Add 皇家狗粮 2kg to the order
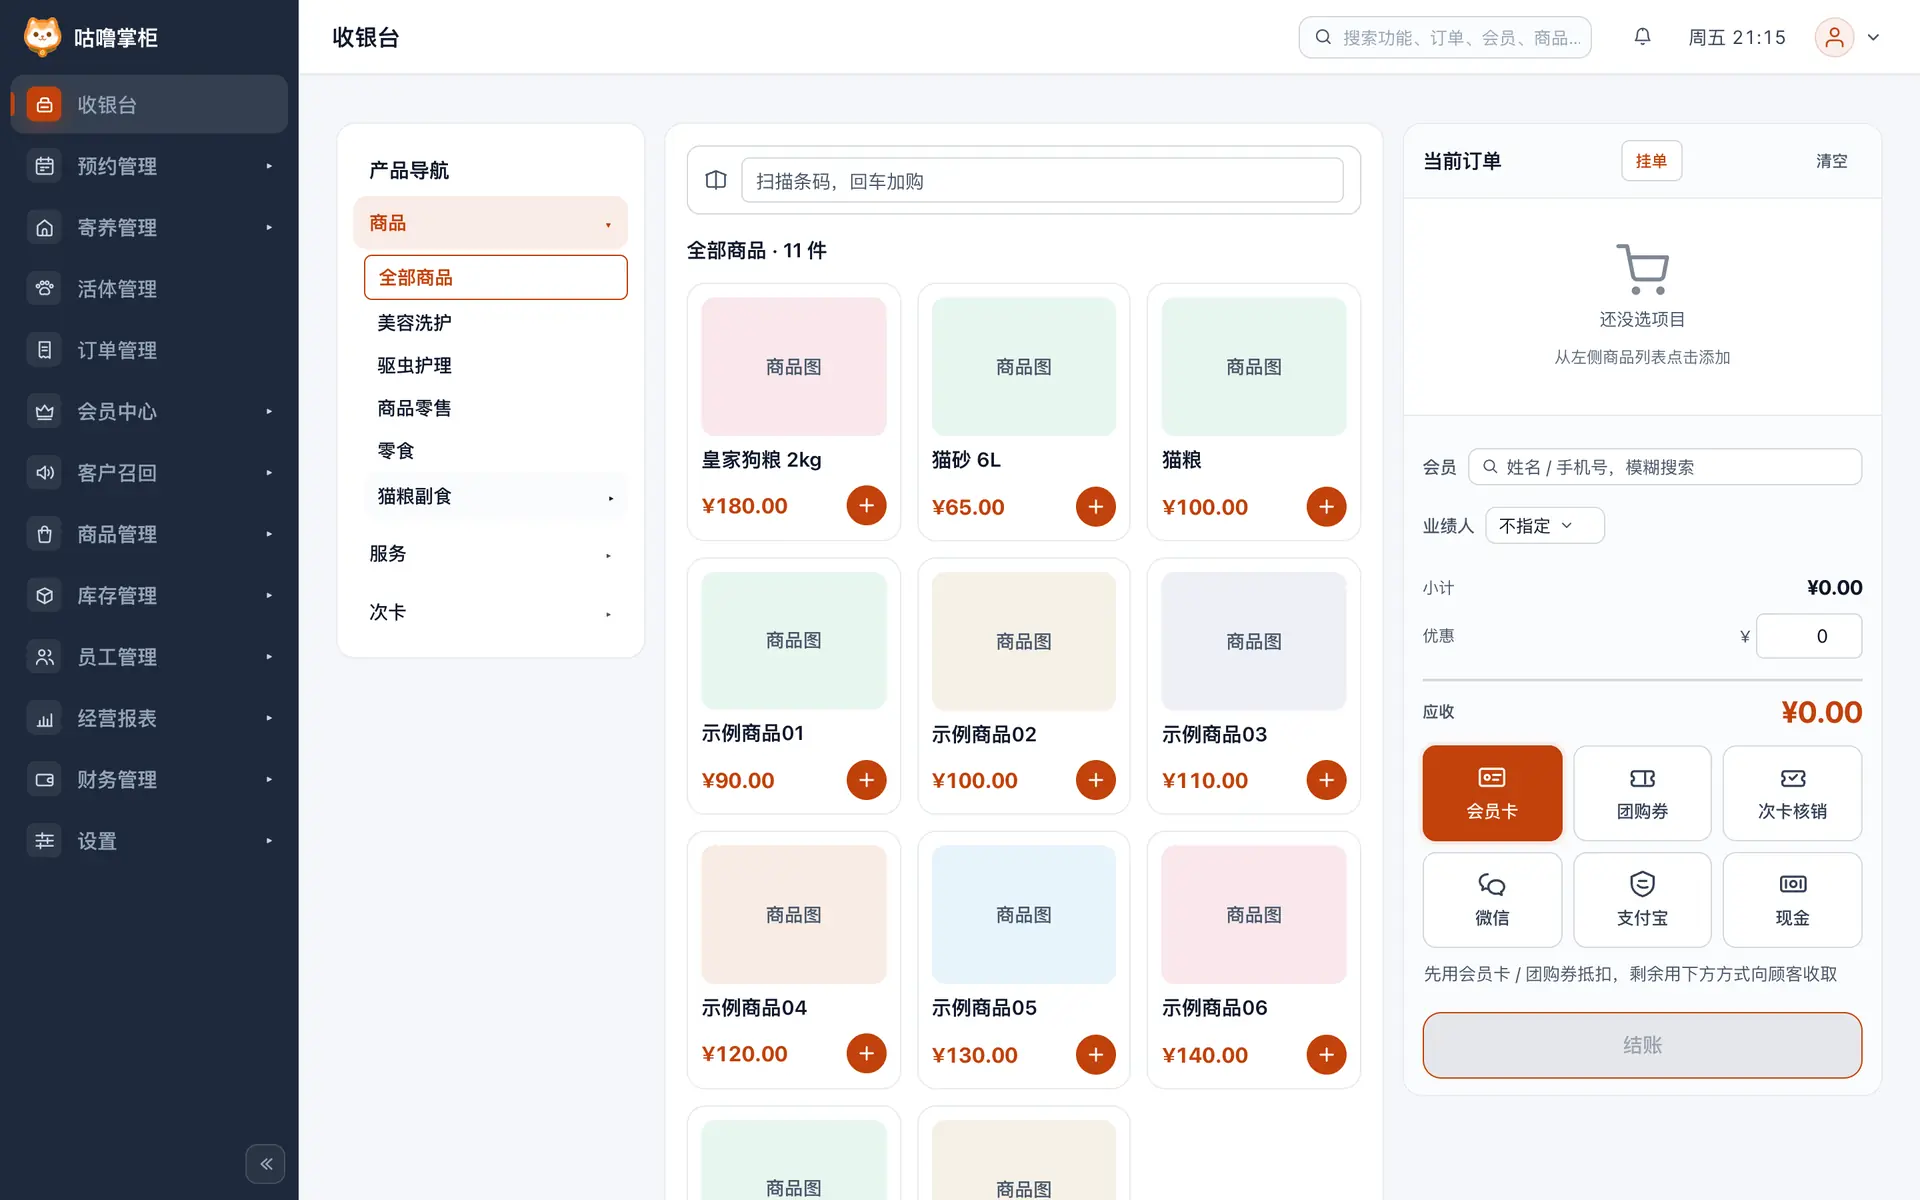The width and height of the screenshot is (1920, 1200). (866, 506)
